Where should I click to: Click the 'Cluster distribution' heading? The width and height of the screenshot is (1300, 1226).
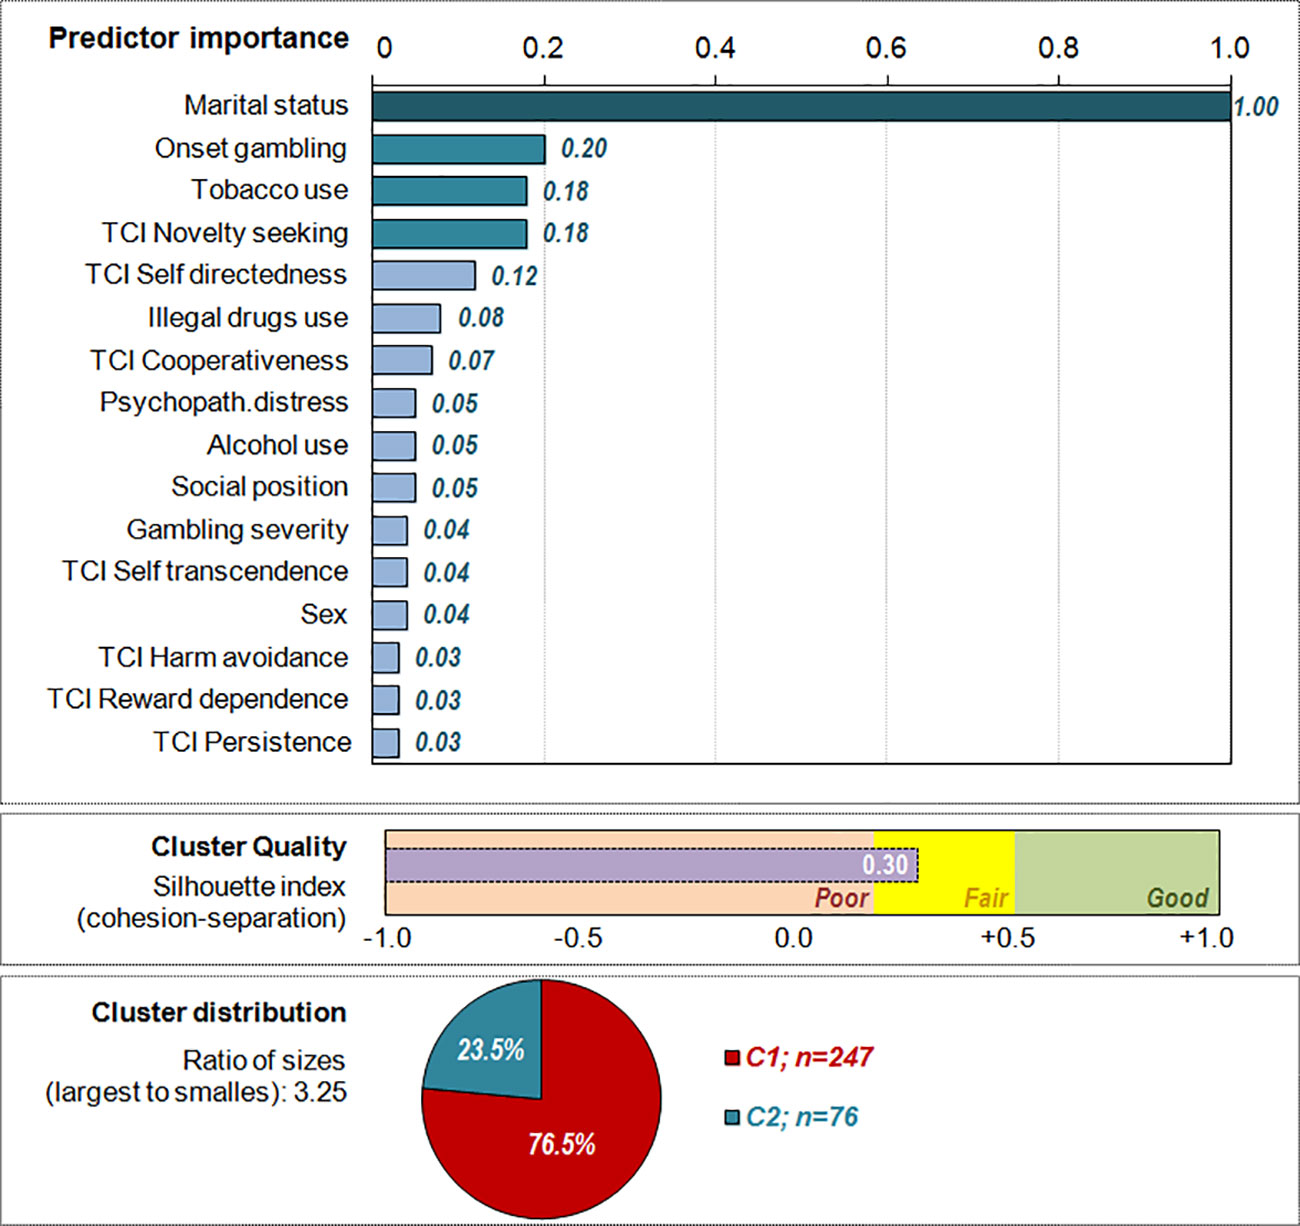click(219, 1013)
